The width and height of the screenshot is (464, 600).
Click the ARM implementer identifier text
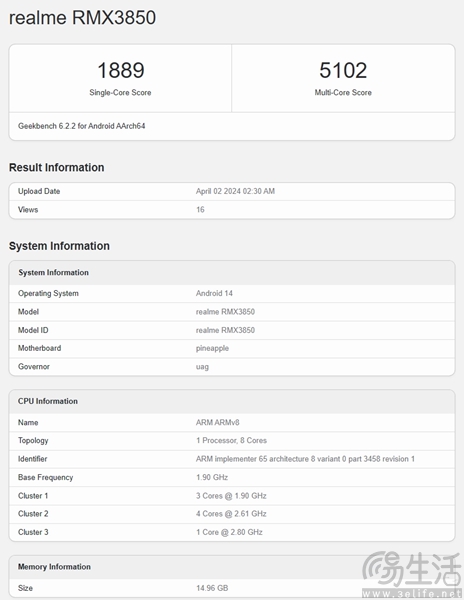click(305, 459)
